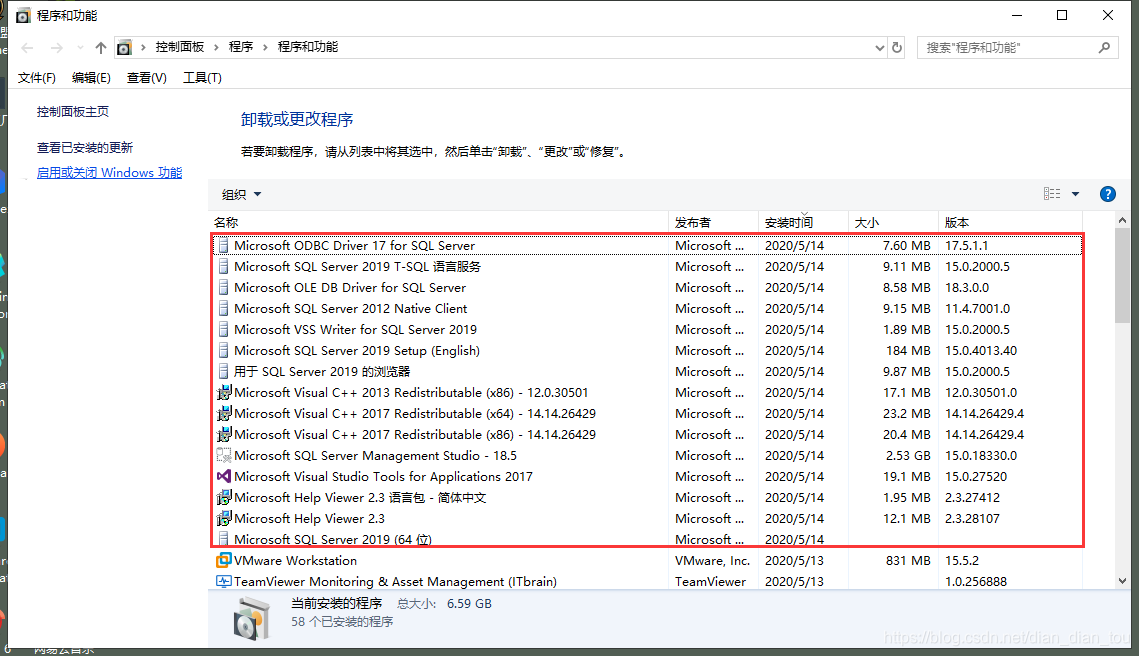Viewport: 1139px width, 656px height.
Task: Click 程序 in the breadcrumb path
Action: pyautogui.click(x=240, y=46)
